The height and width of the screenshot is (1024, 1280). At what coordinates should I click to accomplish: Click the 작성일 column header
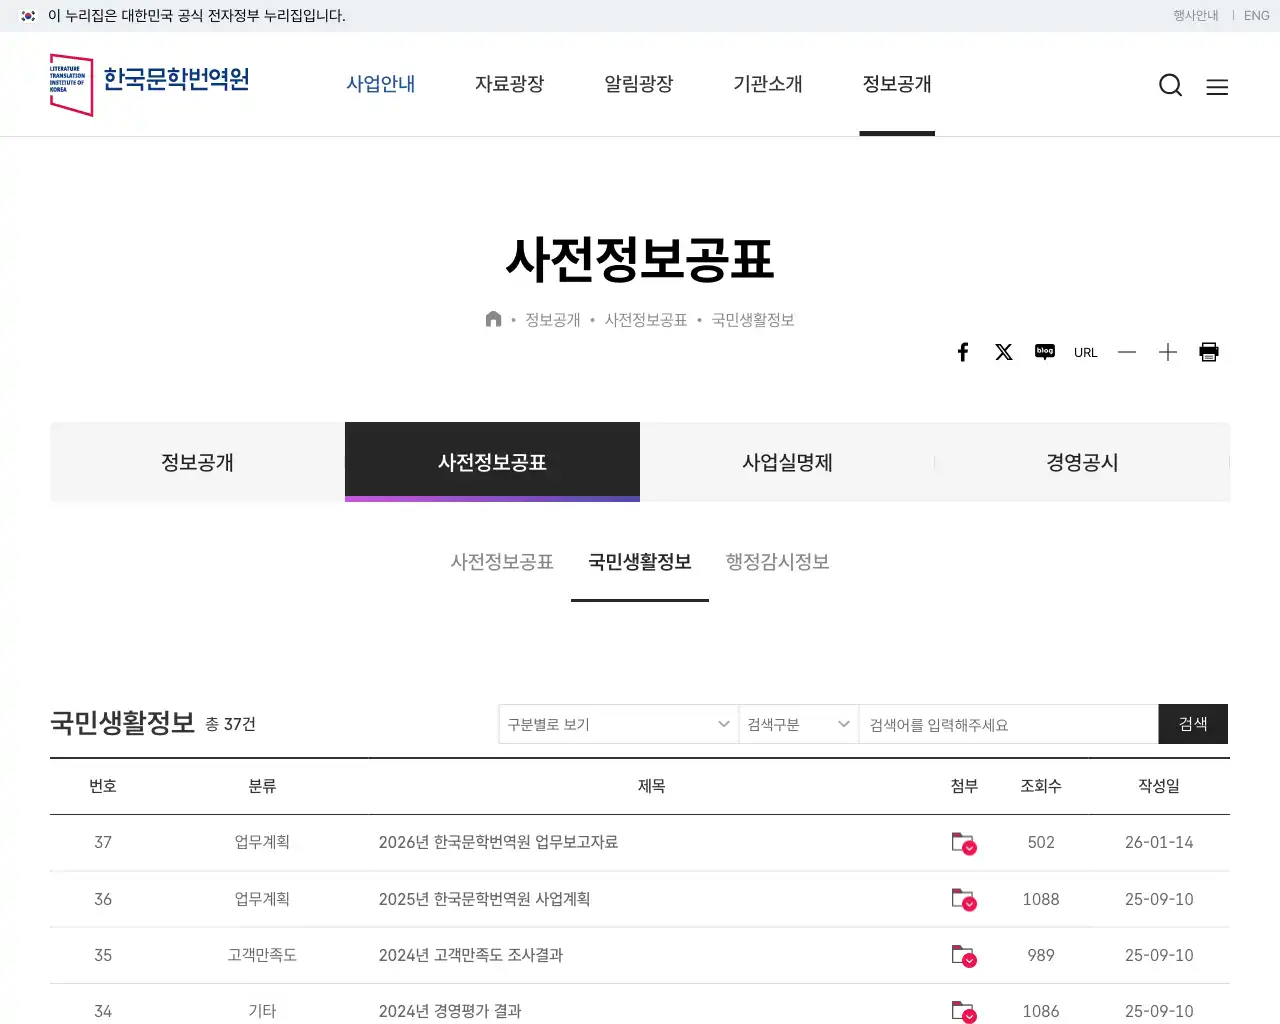coord(1159,786)
